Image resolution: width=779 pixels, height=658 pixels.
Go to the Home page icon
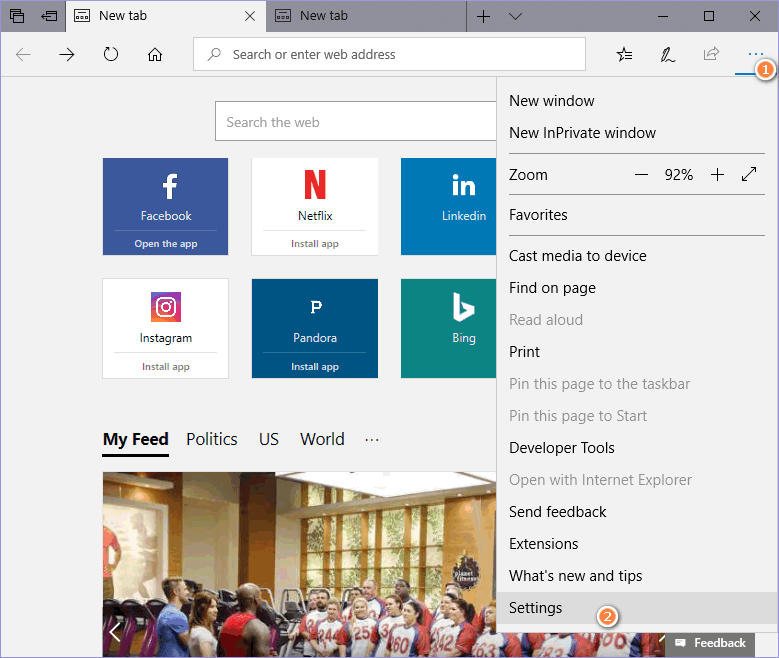pyautogui.click(x=155, y=54)
